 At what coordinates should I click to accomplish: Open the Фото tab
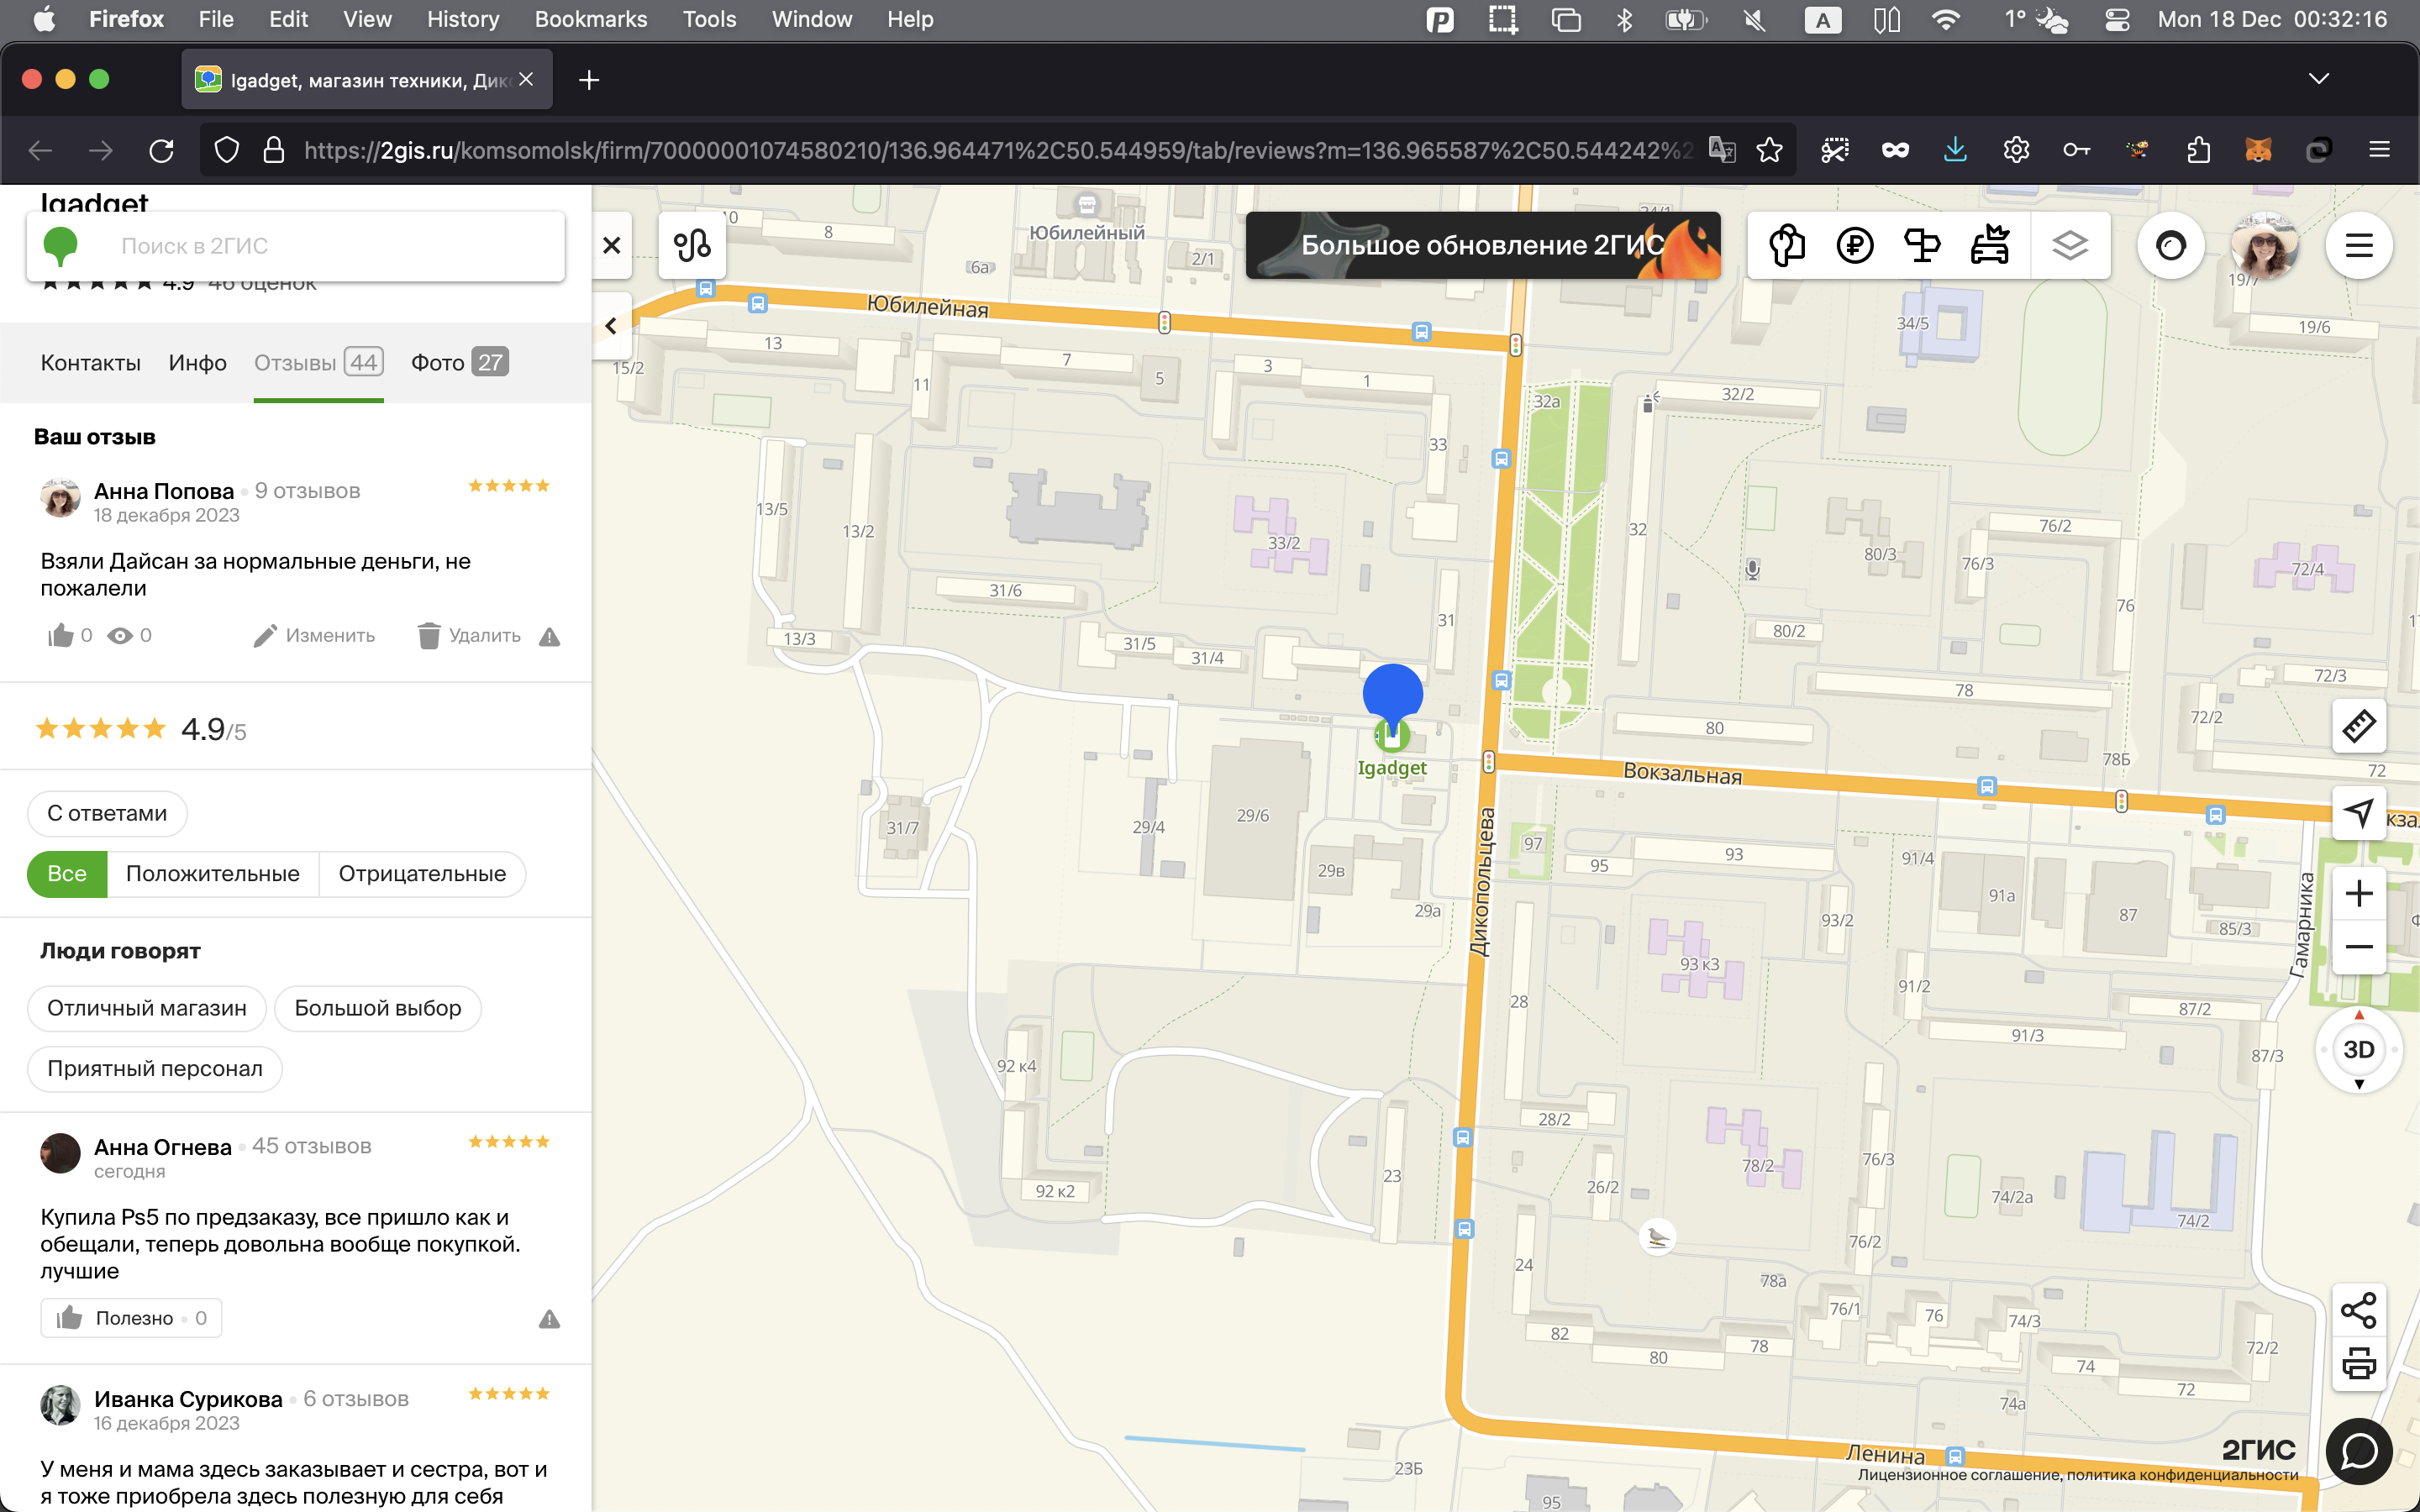coord(460,363)
